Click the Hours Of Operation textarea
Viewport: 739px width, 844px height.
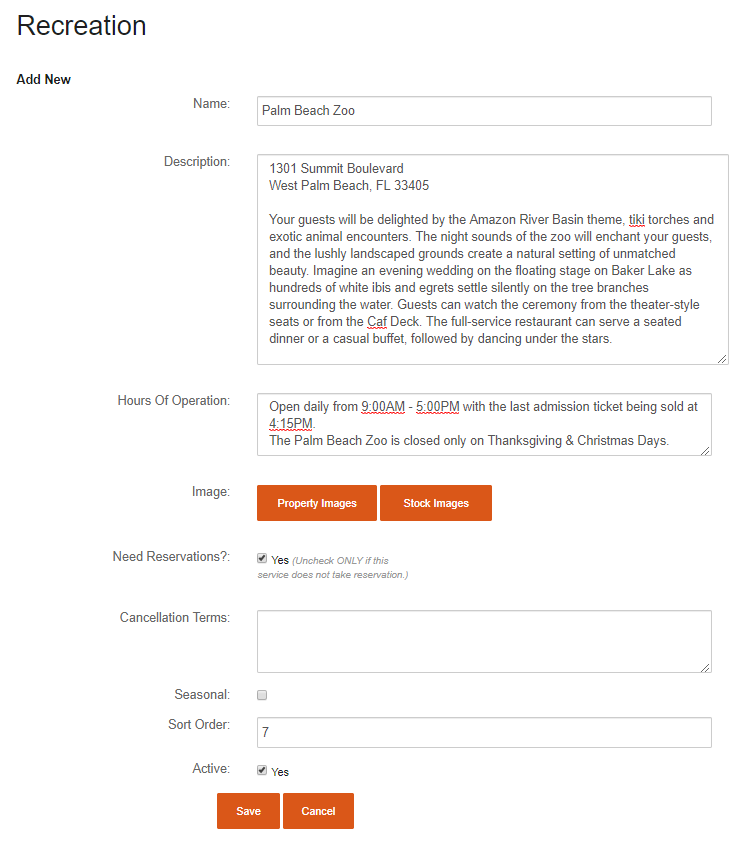484,424
